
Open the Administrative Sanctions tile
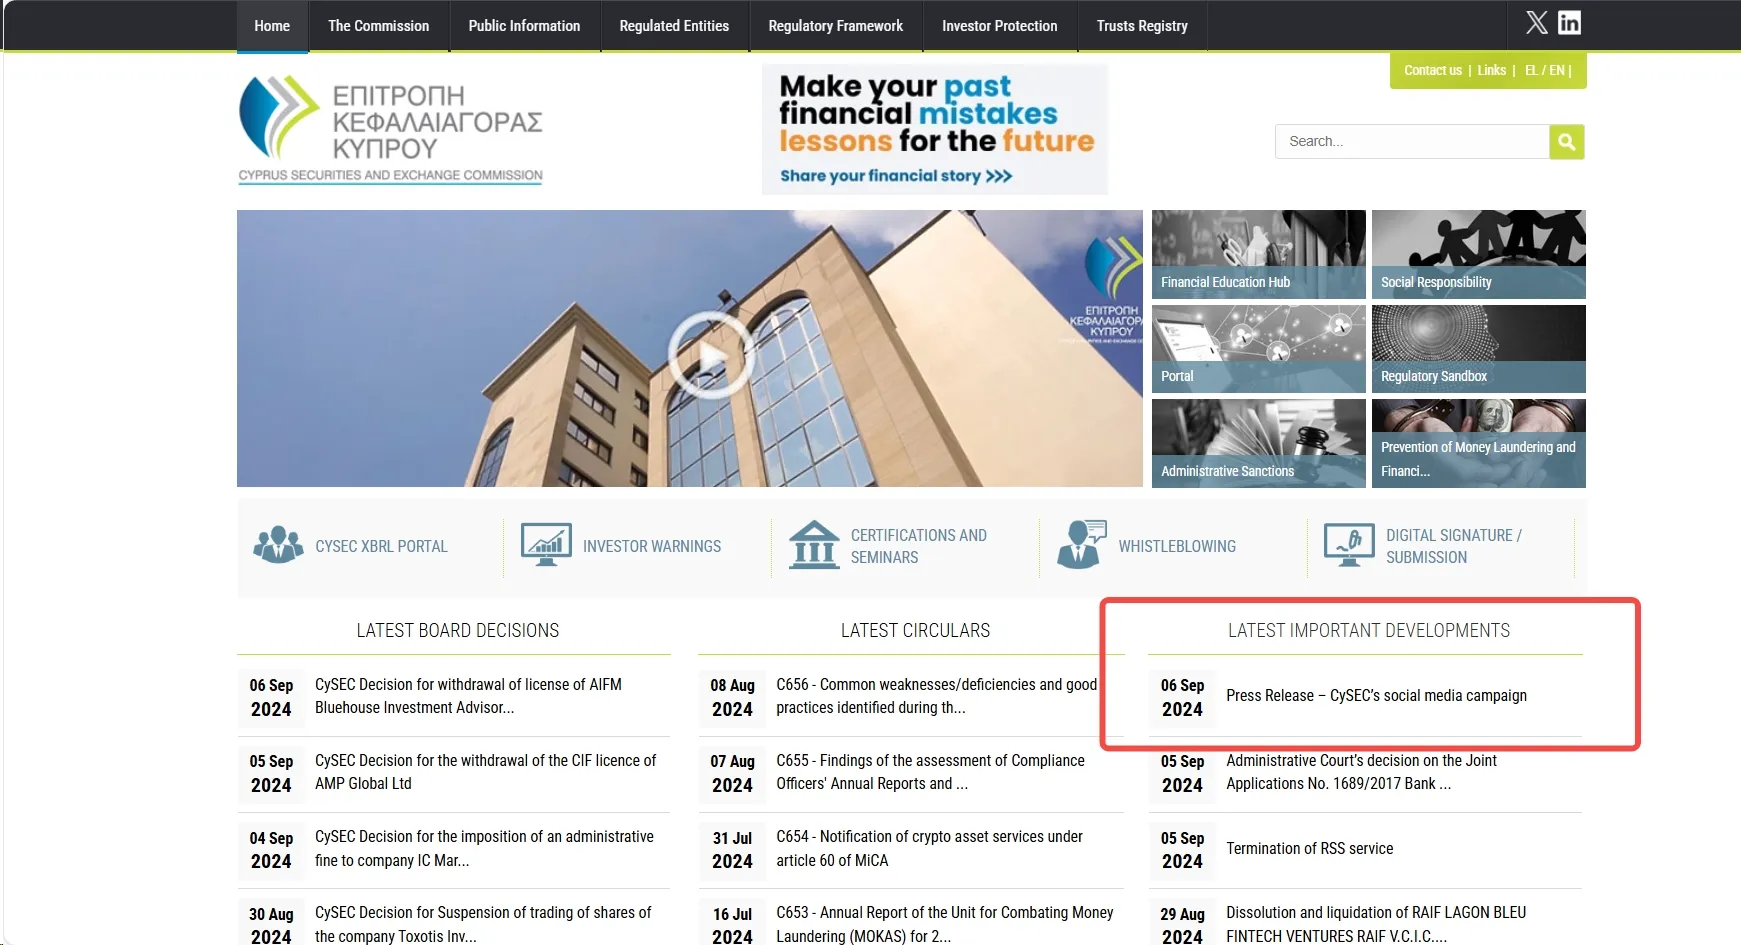click(1259, 443)
